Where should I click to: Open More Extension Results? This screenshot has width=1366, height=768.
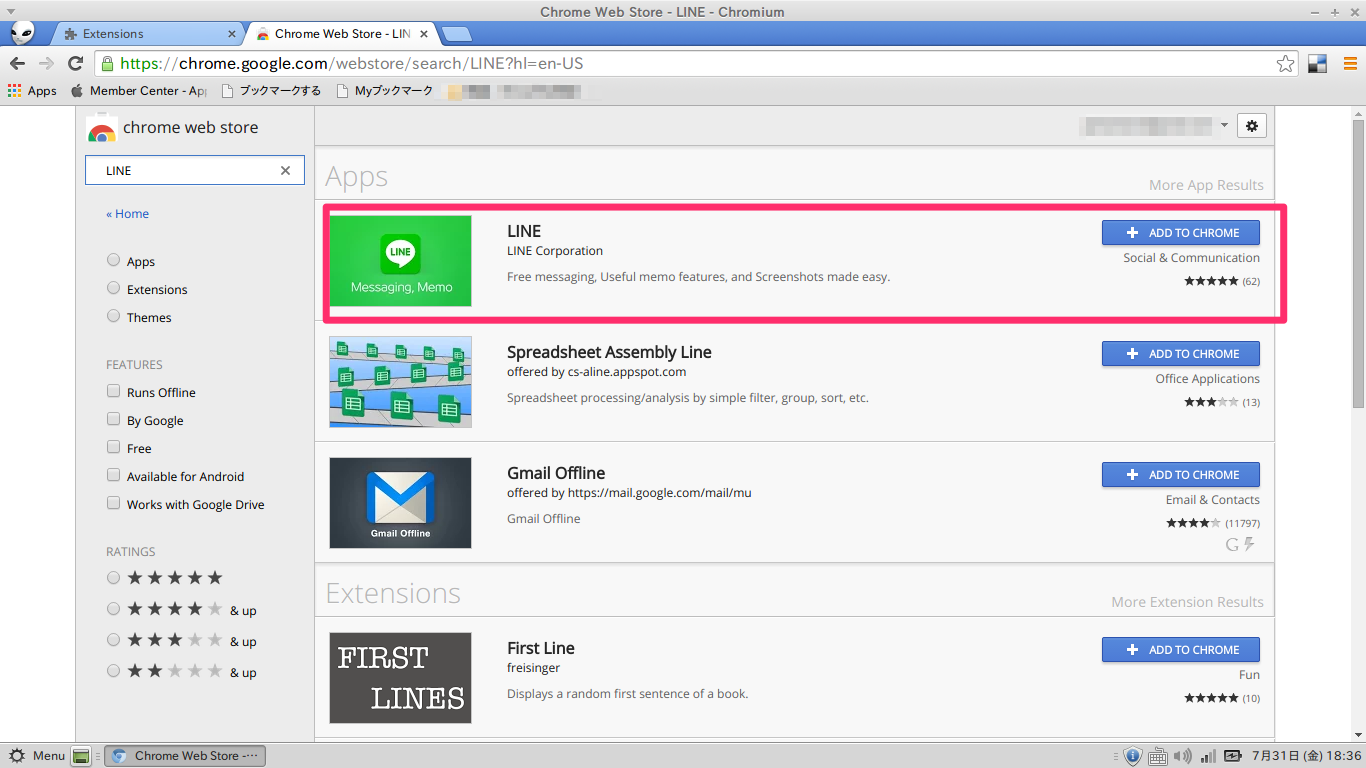tap(1187, 602)
